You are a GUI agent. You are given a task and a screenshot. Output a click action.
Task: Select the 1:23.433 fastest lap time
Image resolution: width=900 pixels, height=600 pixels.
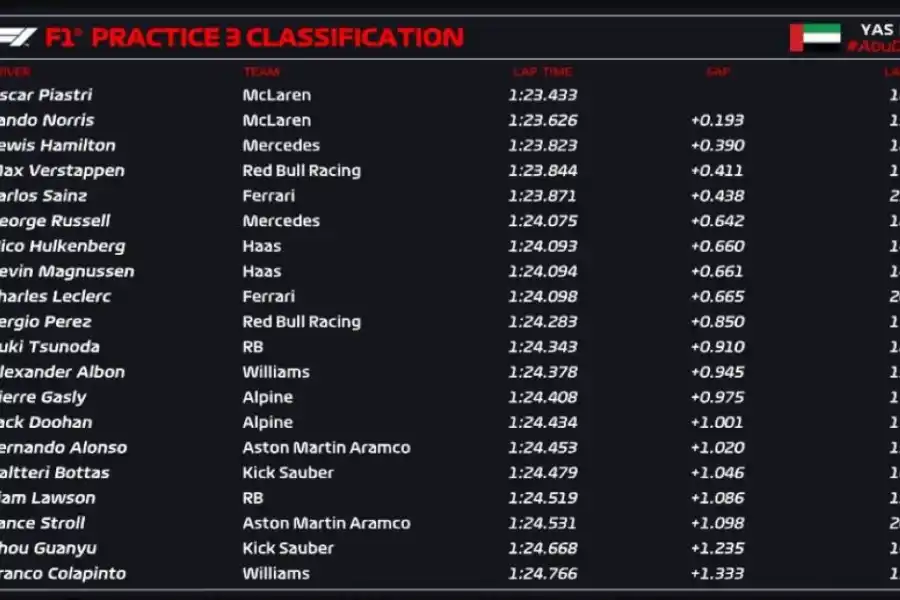coord(542,95)
